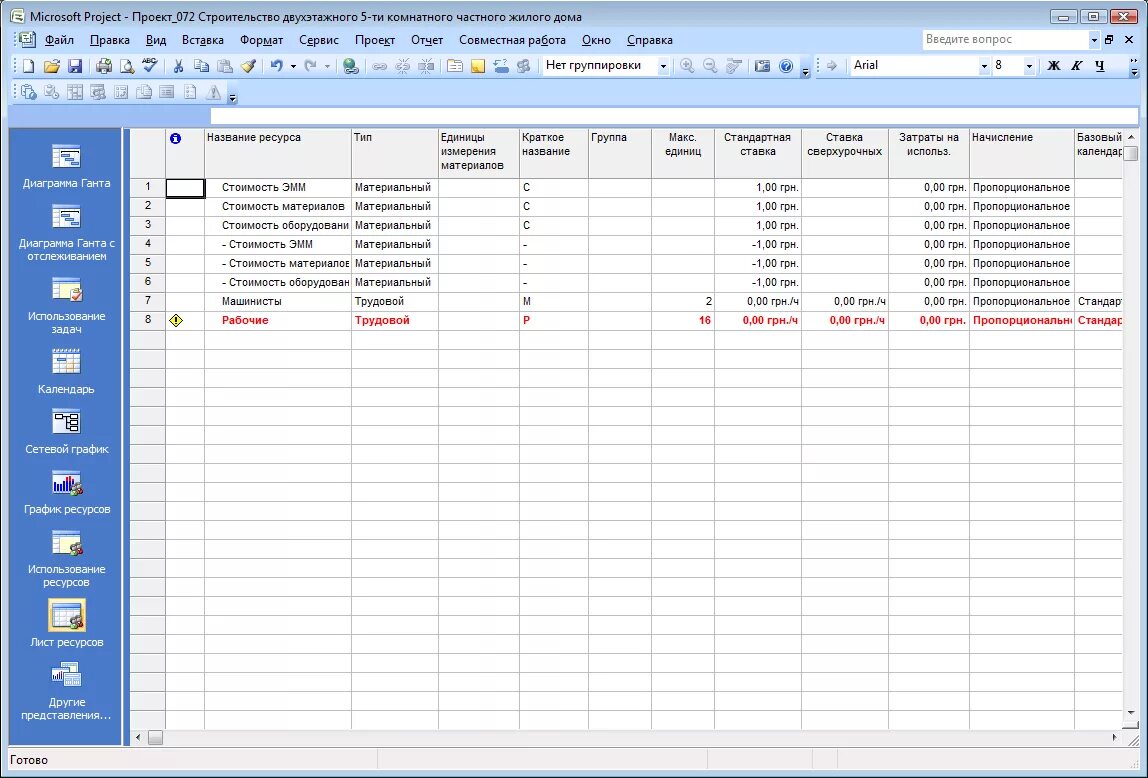This screenshot has height=778, width=1148.
Task: Create a new project file
Action: tap(29, 66)
